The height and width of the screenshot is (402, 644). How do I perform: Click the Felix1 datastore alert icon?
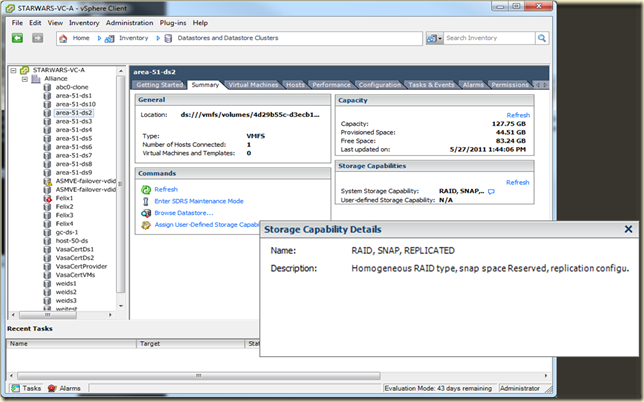click(x=47, y=198)
